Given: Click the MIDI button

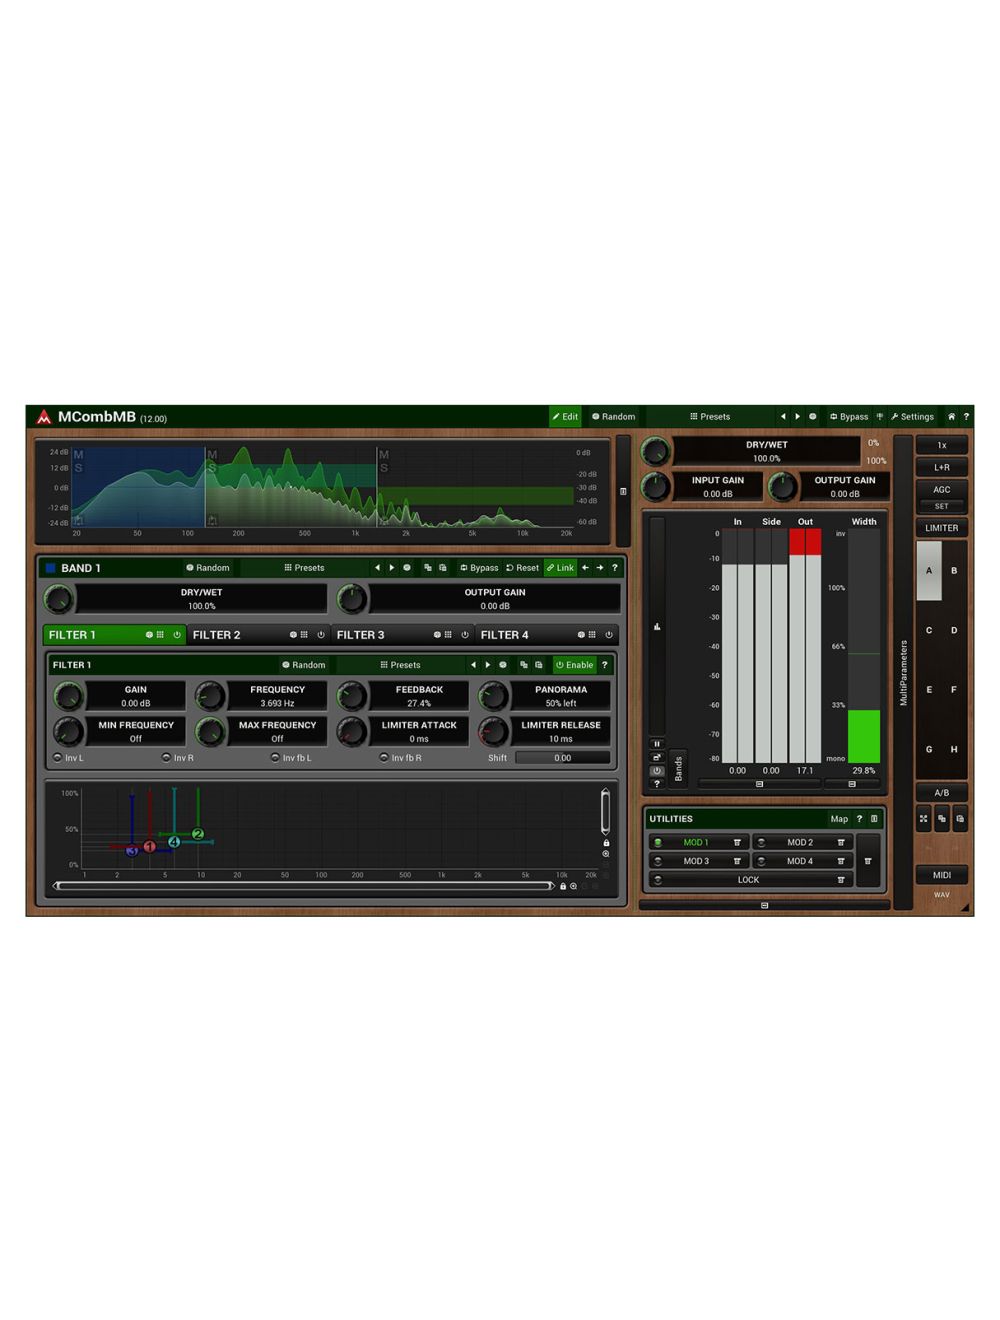Looking at the screenshot, I should [x=941, y=875].
